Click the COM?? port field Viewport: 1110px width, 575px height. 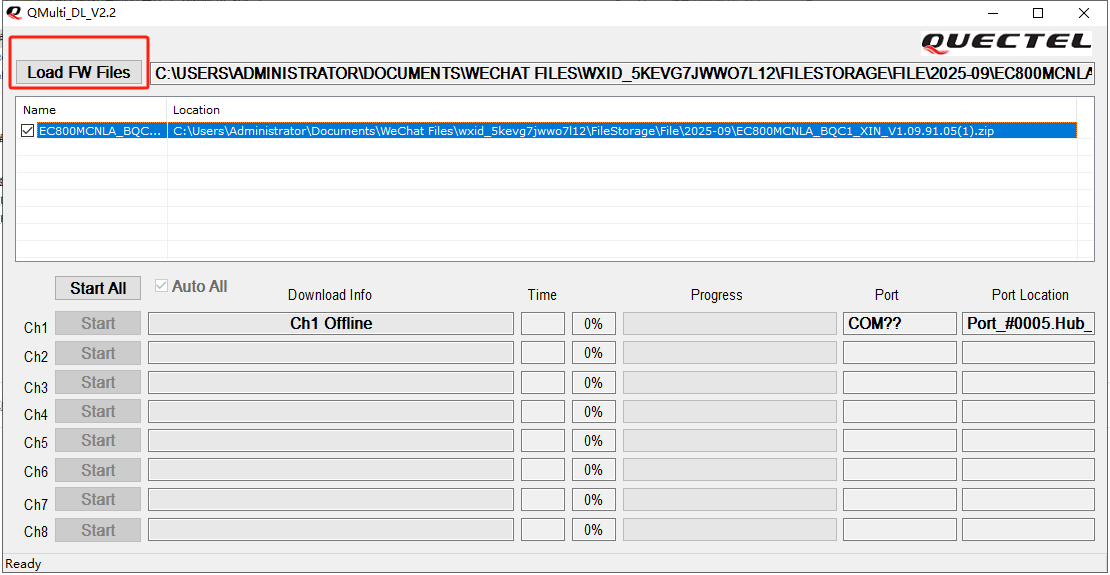(x=900, y=324)
